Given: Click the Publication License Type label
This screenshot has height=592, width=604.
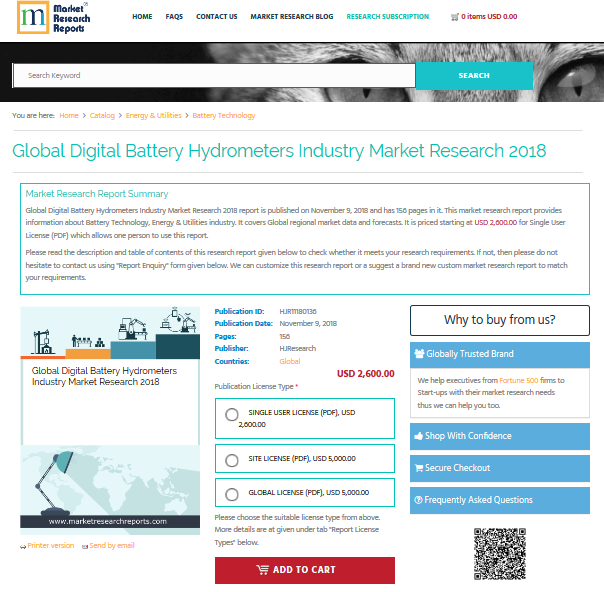Looking at the screenshot, I should (254, 387).
